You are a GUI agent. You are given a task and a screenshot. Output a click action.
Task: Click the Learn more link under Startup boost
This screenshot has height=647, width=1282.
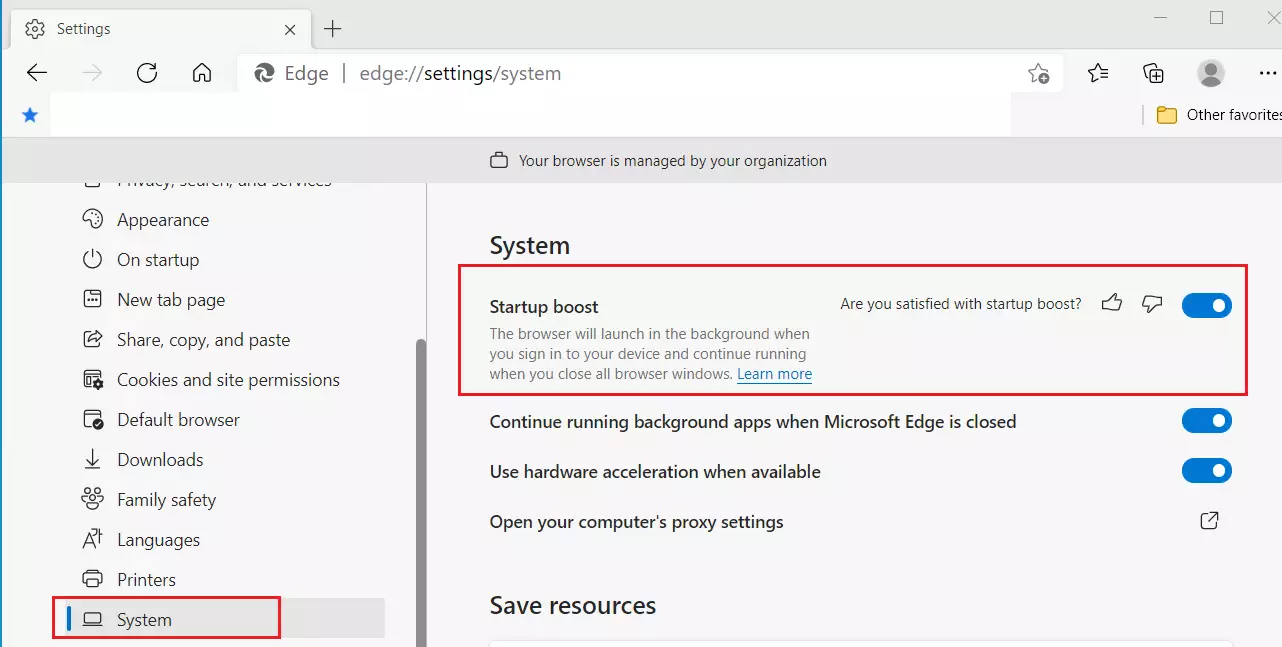coord(774,373)
